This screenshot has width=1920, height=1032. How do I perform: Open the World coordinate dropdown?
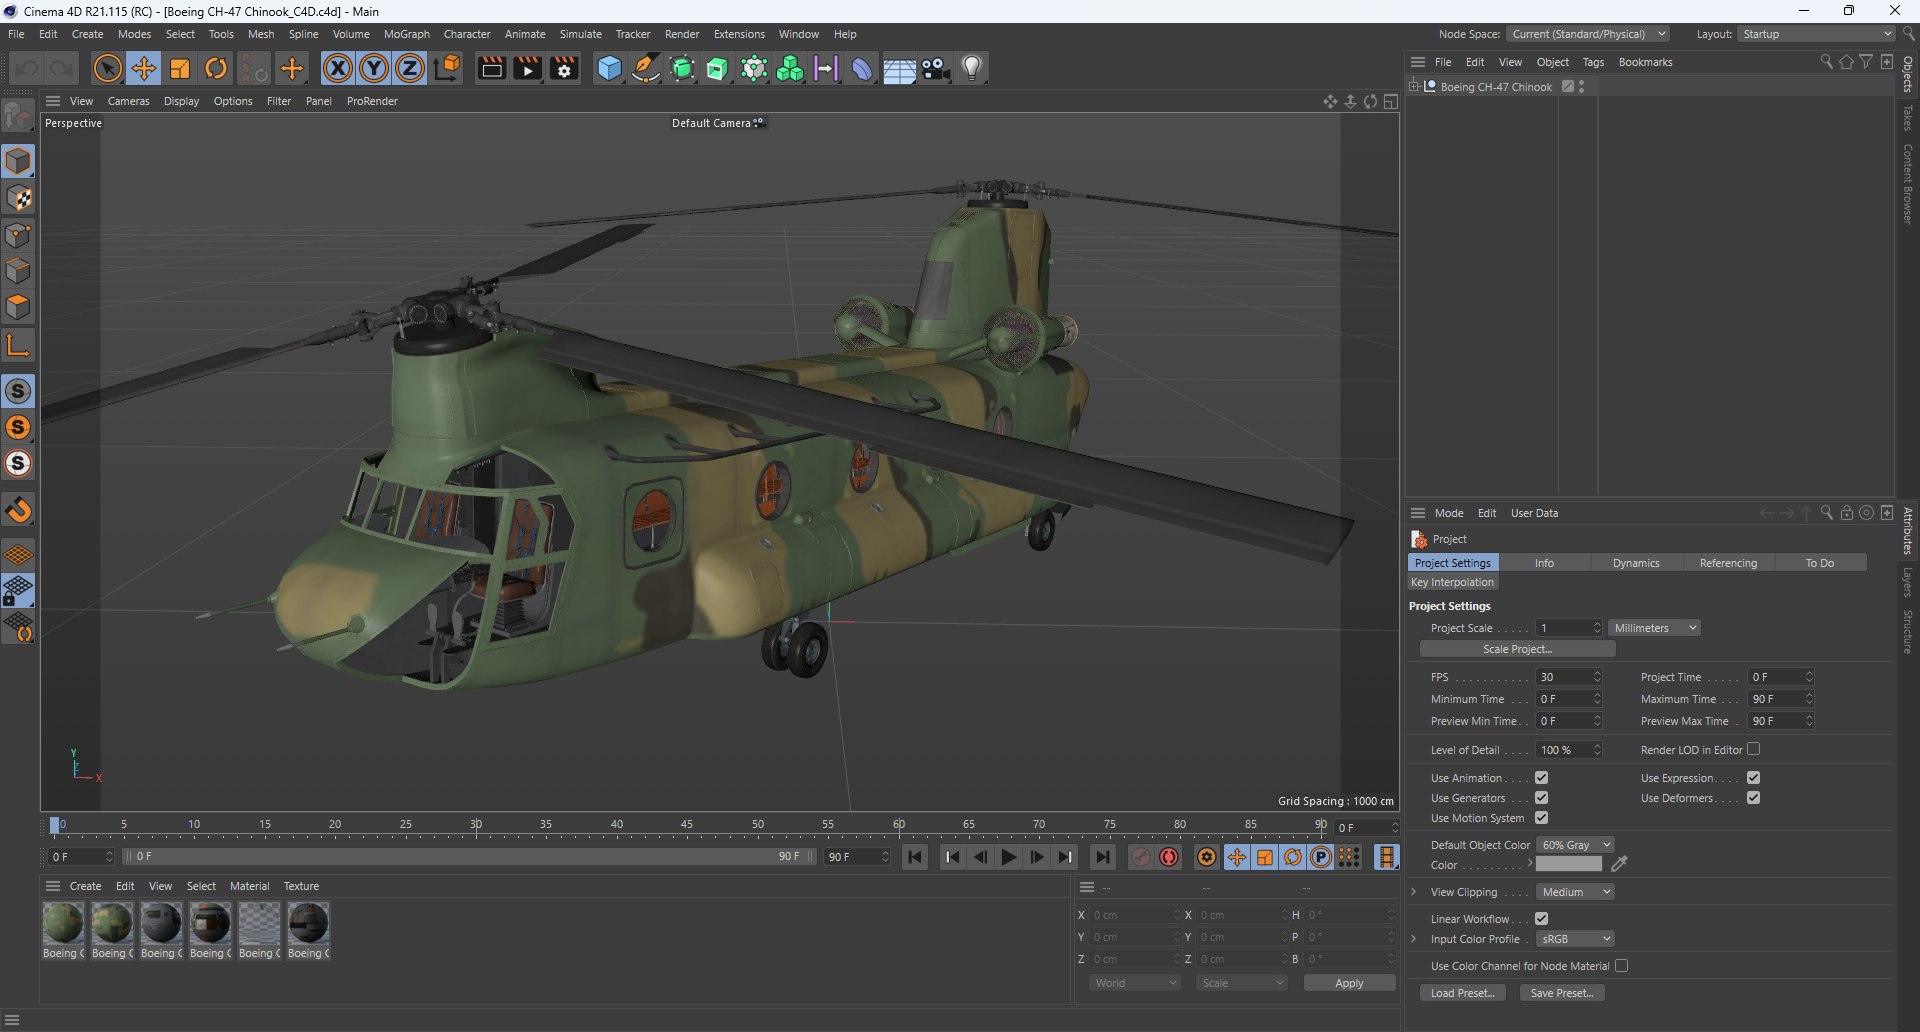[1135, 983]
